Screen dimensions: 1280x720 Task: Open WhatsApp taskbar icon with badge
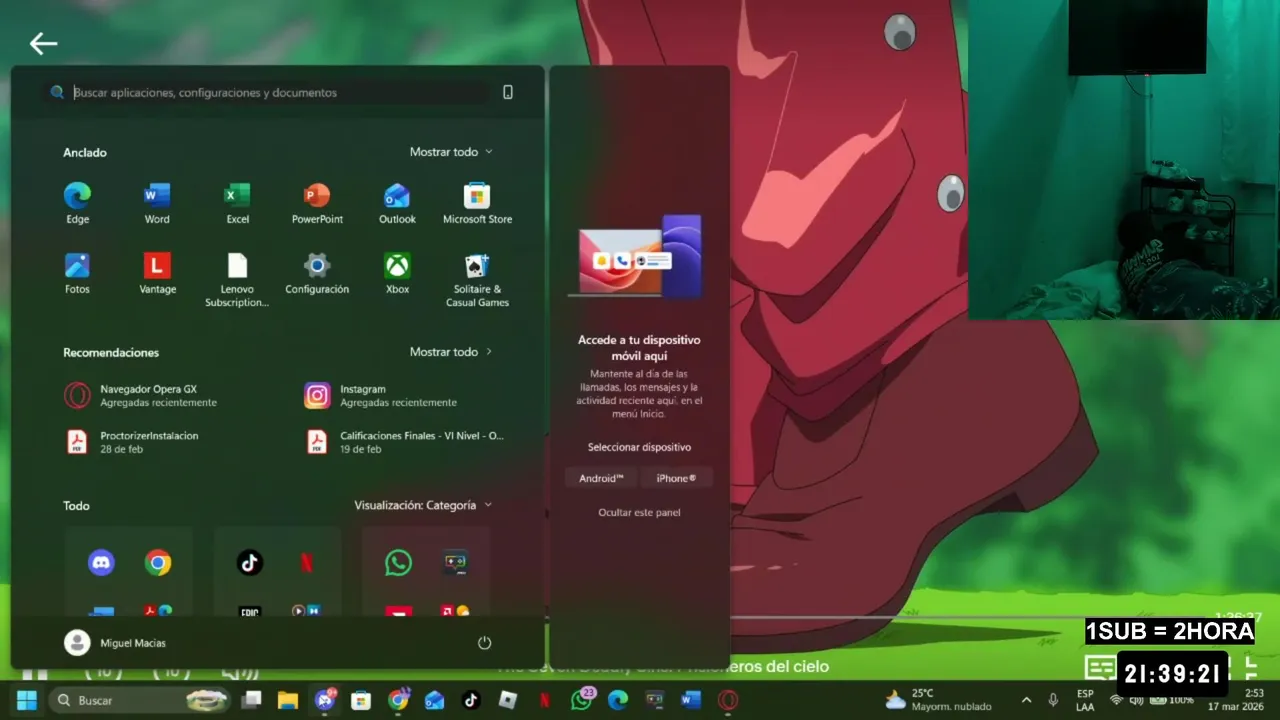coord(582,699)
